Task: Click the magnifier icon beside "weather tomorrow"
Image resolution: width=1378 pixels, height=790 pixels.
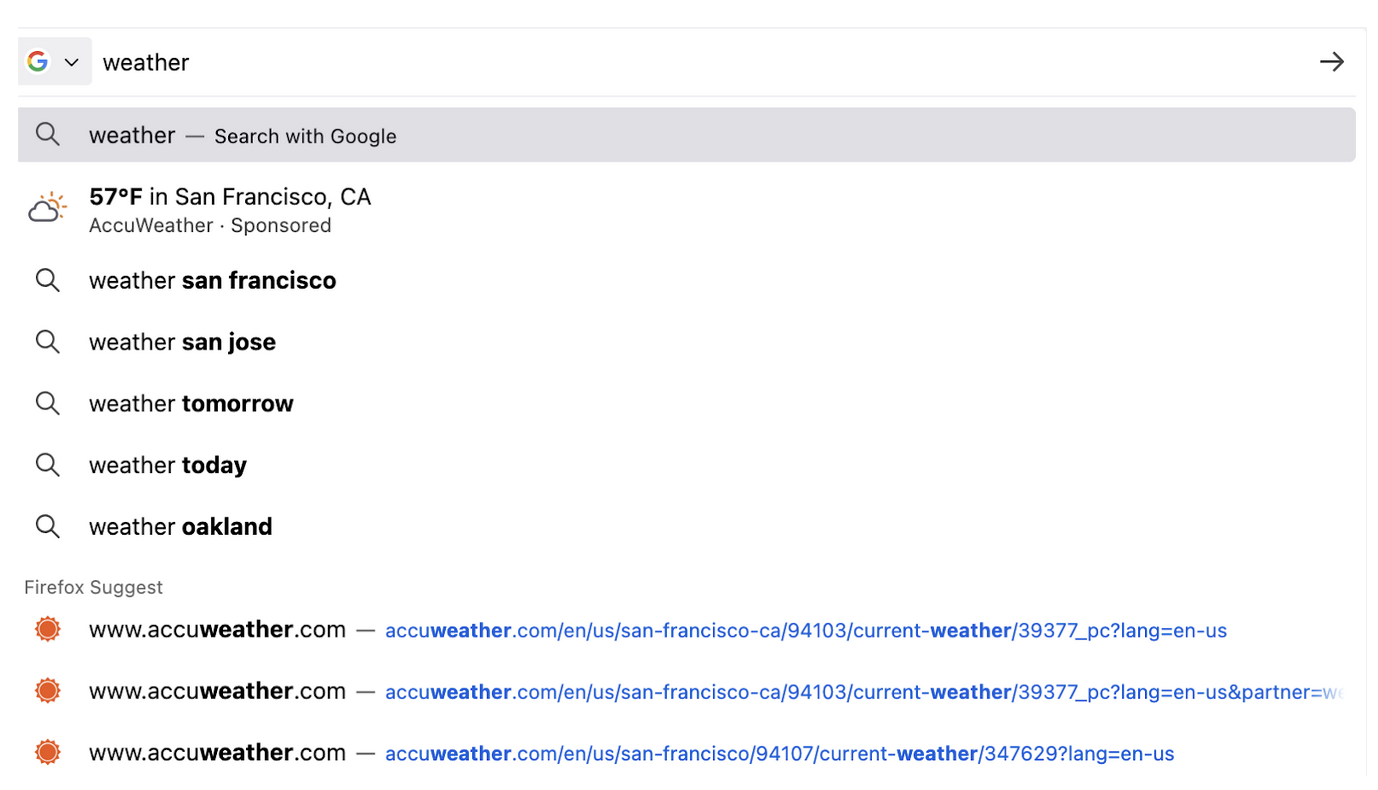Action: [47, 403]
